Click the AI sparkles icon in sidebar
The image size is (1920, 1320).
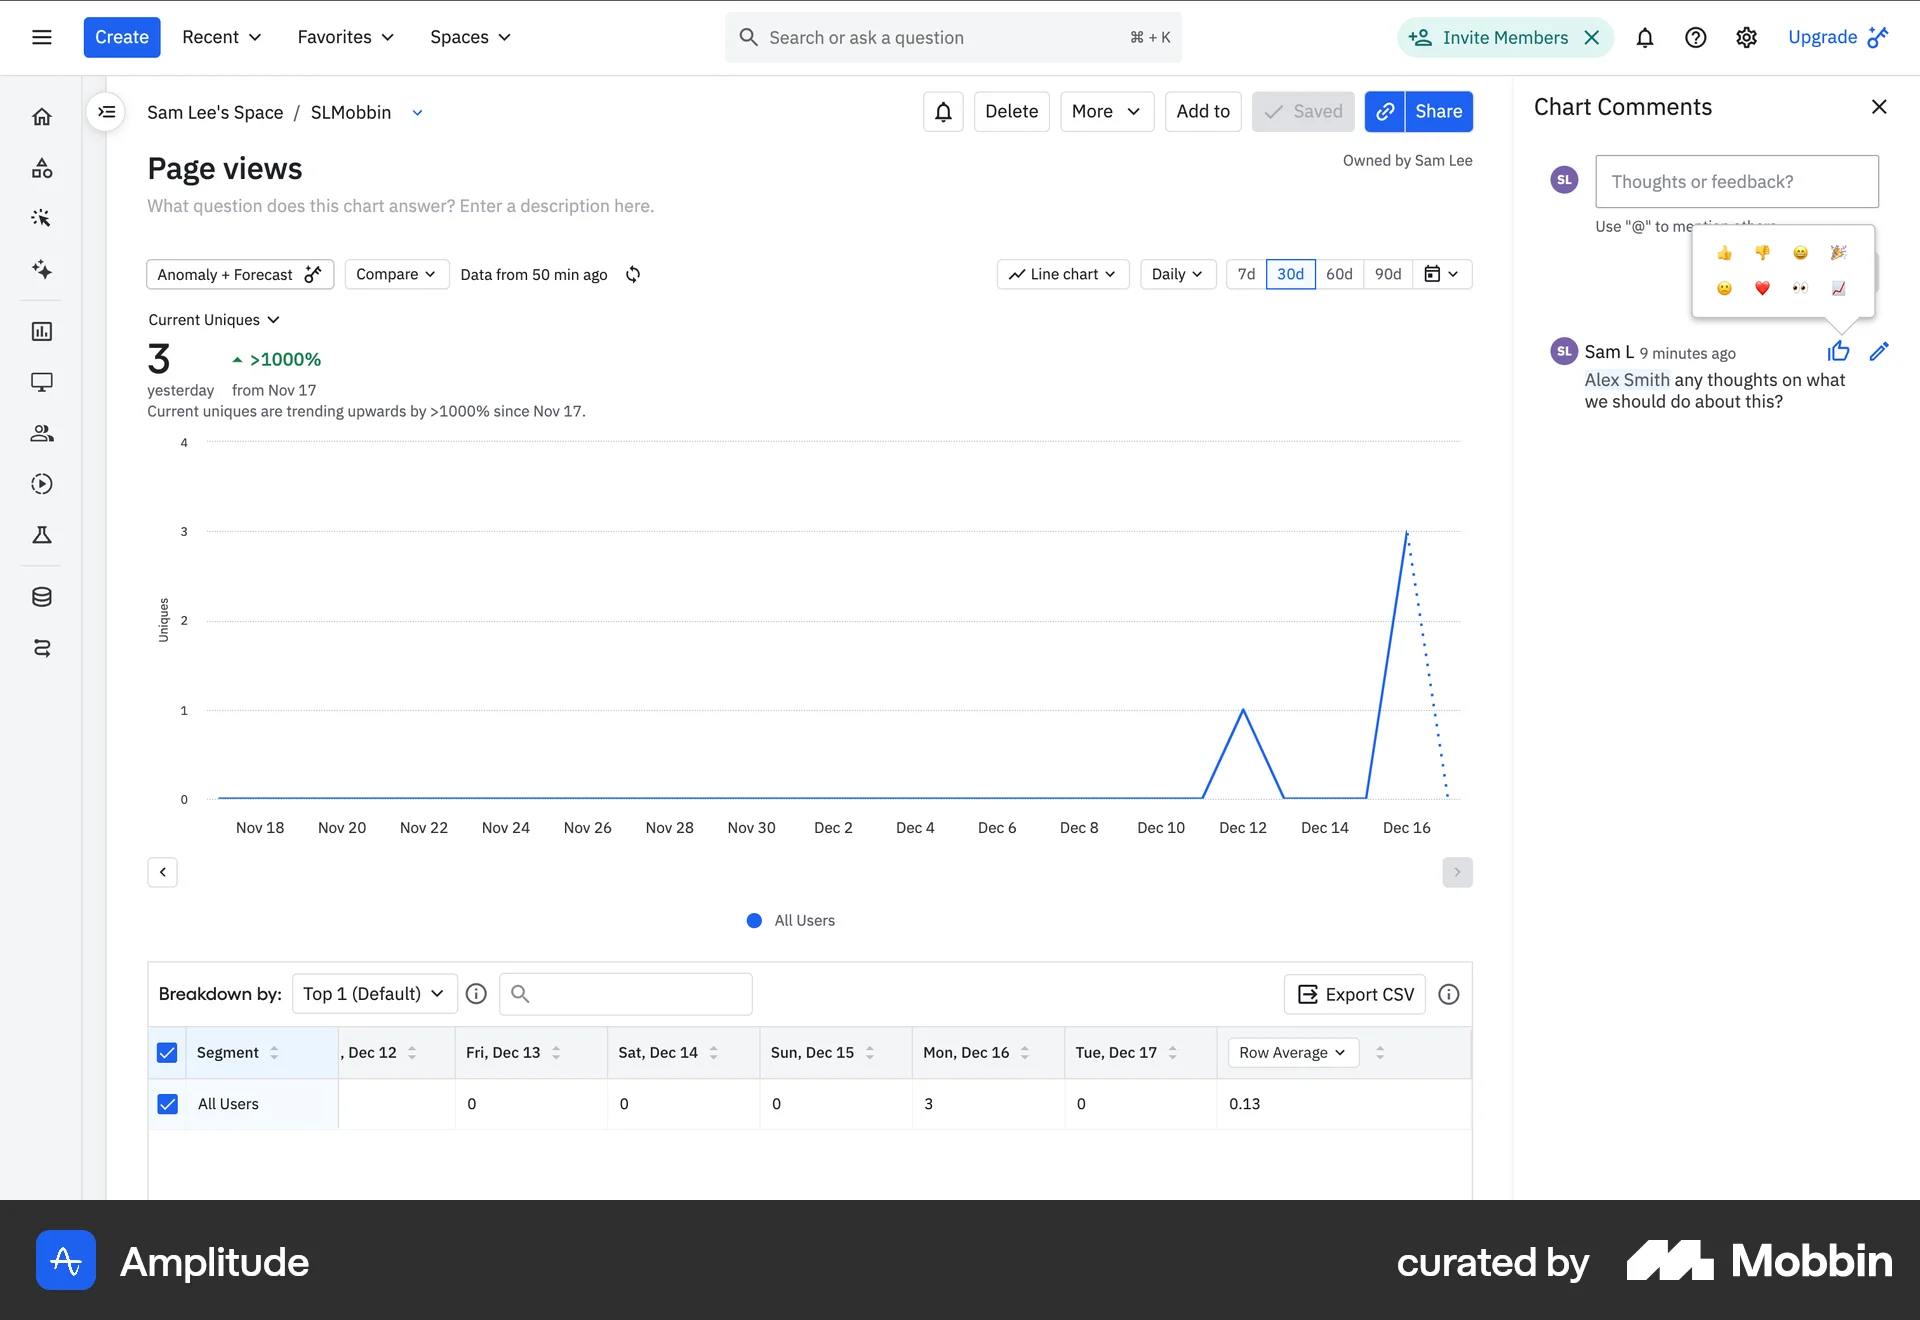42,270
